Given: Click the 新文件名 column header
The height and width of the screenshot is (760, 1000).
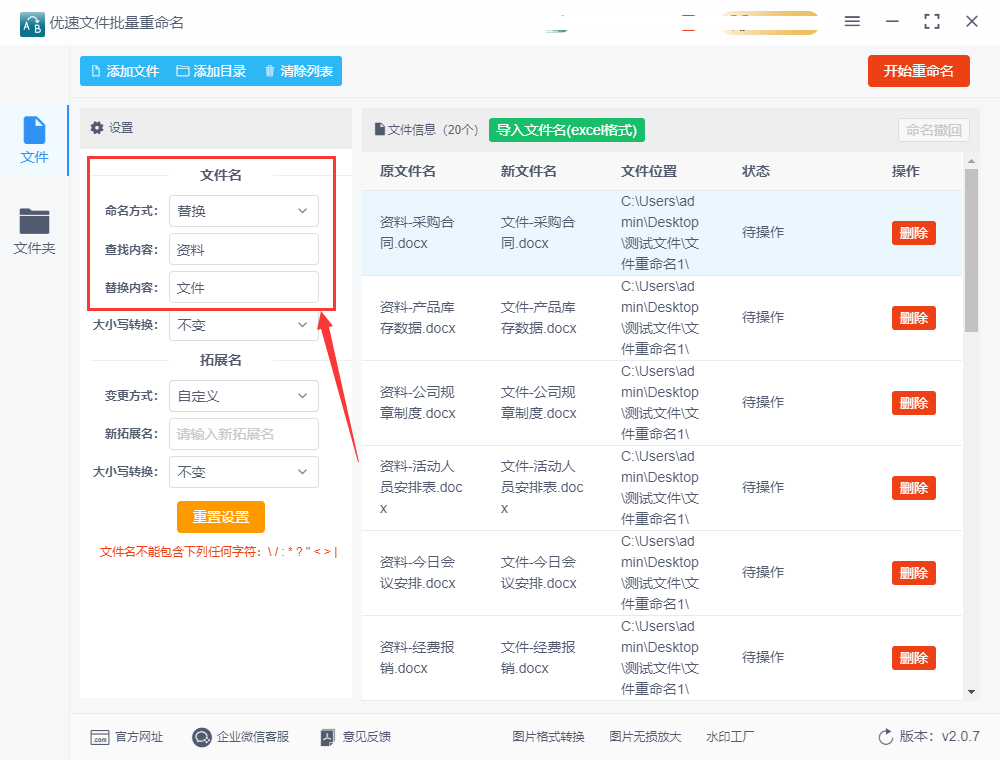Looking at the screenshot, I should click(529, 171).
